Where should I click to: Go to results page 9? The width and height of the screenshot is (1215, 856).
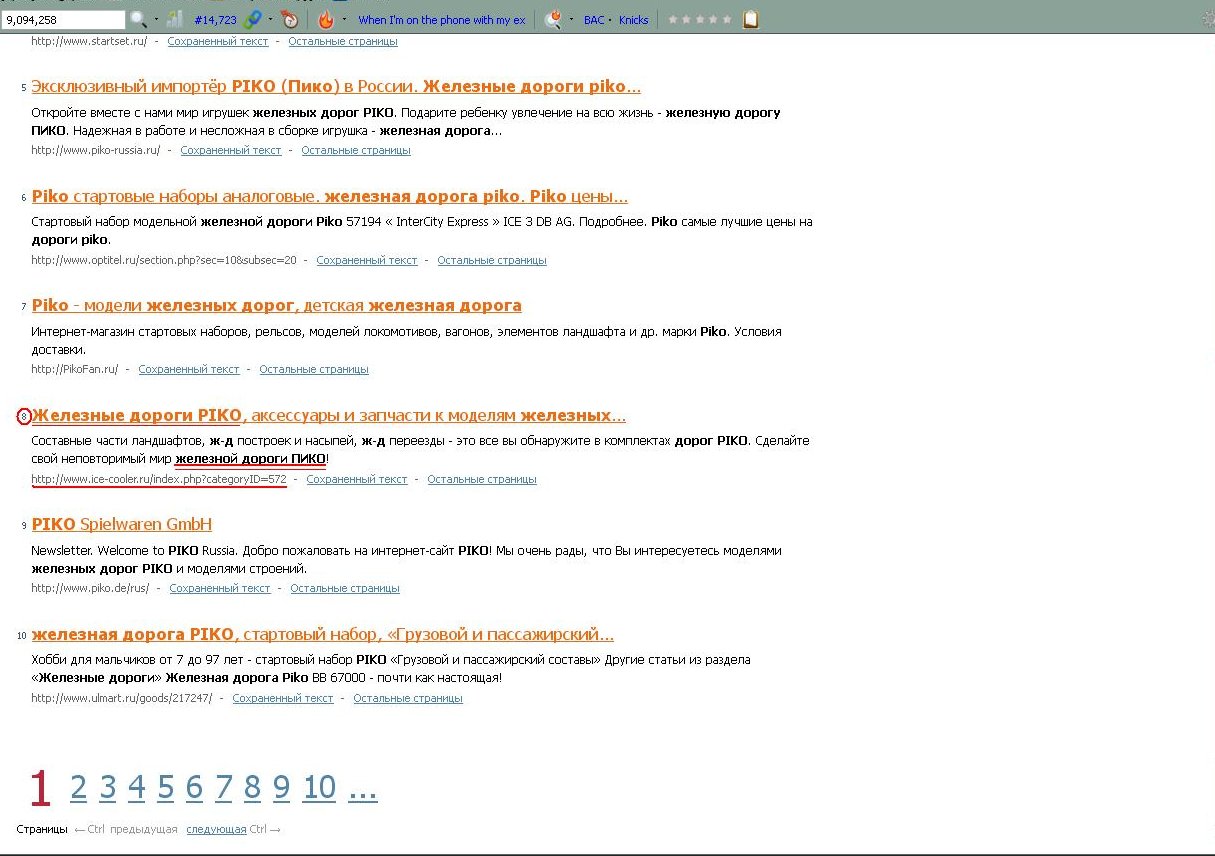pyautogui.click(x=281, y=788)
